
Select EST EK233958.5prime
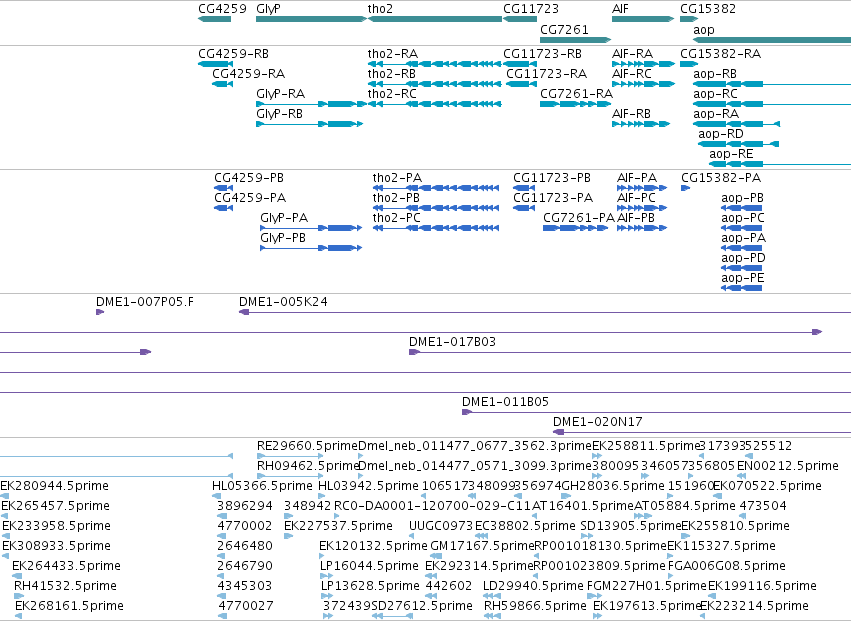point(56,527)
